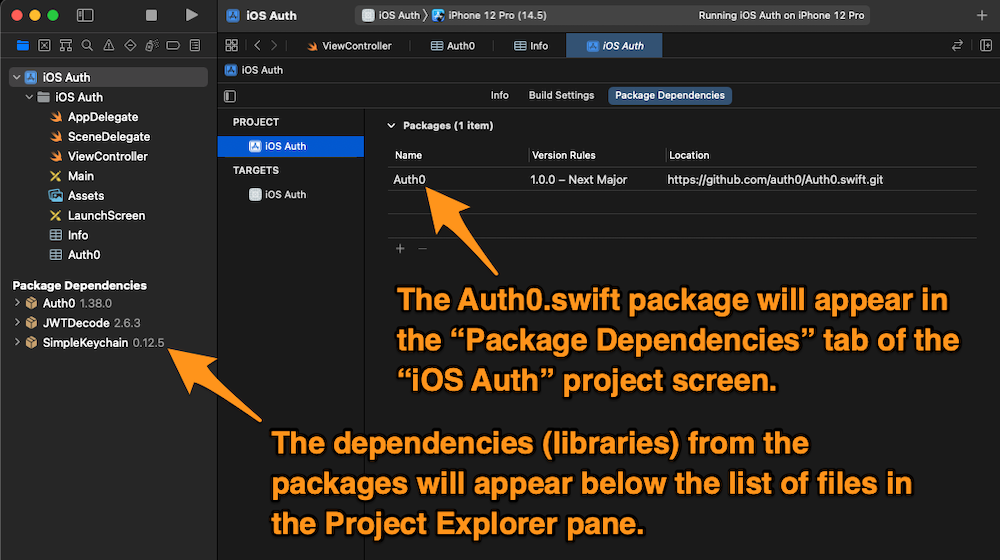Toggle the navigator sidebar visibility
The image size is (1000, 560).
[85, 15]
